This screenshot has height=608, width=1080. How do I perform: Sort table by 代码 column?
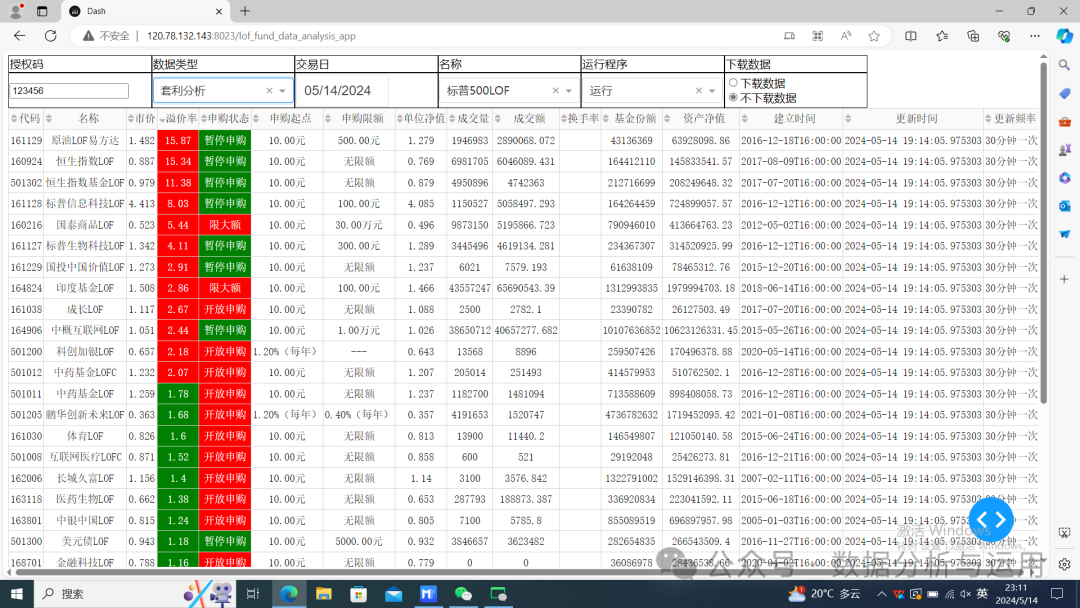(14, 118)
